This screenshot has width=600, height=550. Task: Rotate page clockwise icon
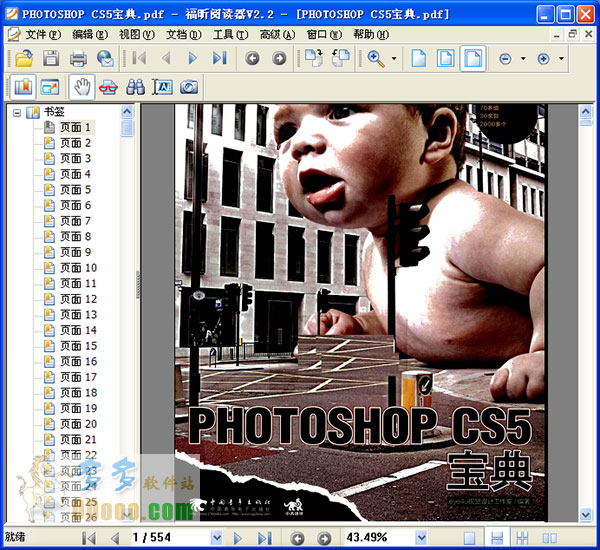(314, 58)
